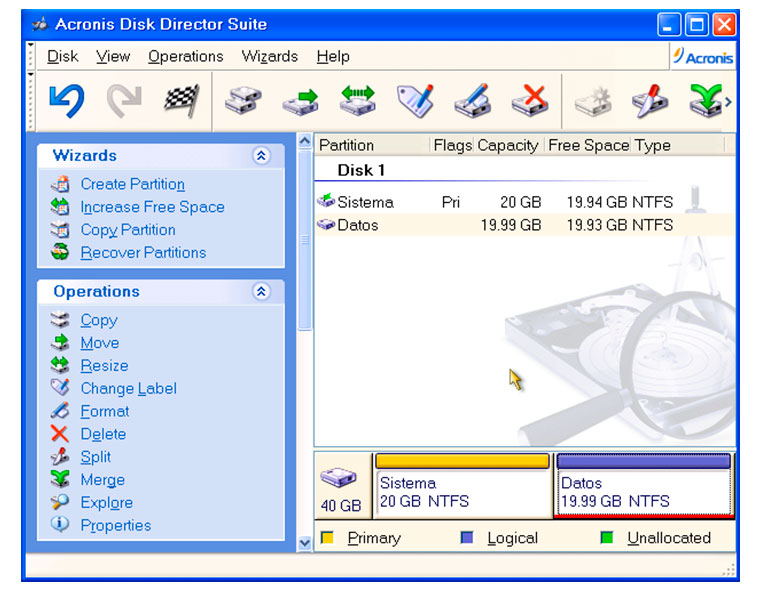Click the icon beside Recover Partitions
The width and height of the screenshot is (760, 593).
pyautogui.click(x=61, y=253)
